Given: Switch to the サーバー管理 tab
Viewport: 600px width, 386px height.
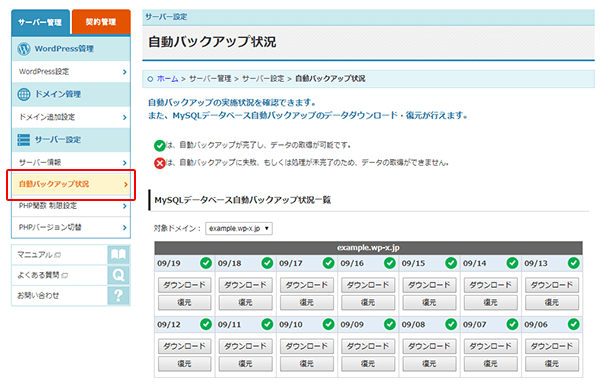Looking at the screenshot, I should point(40,22).
